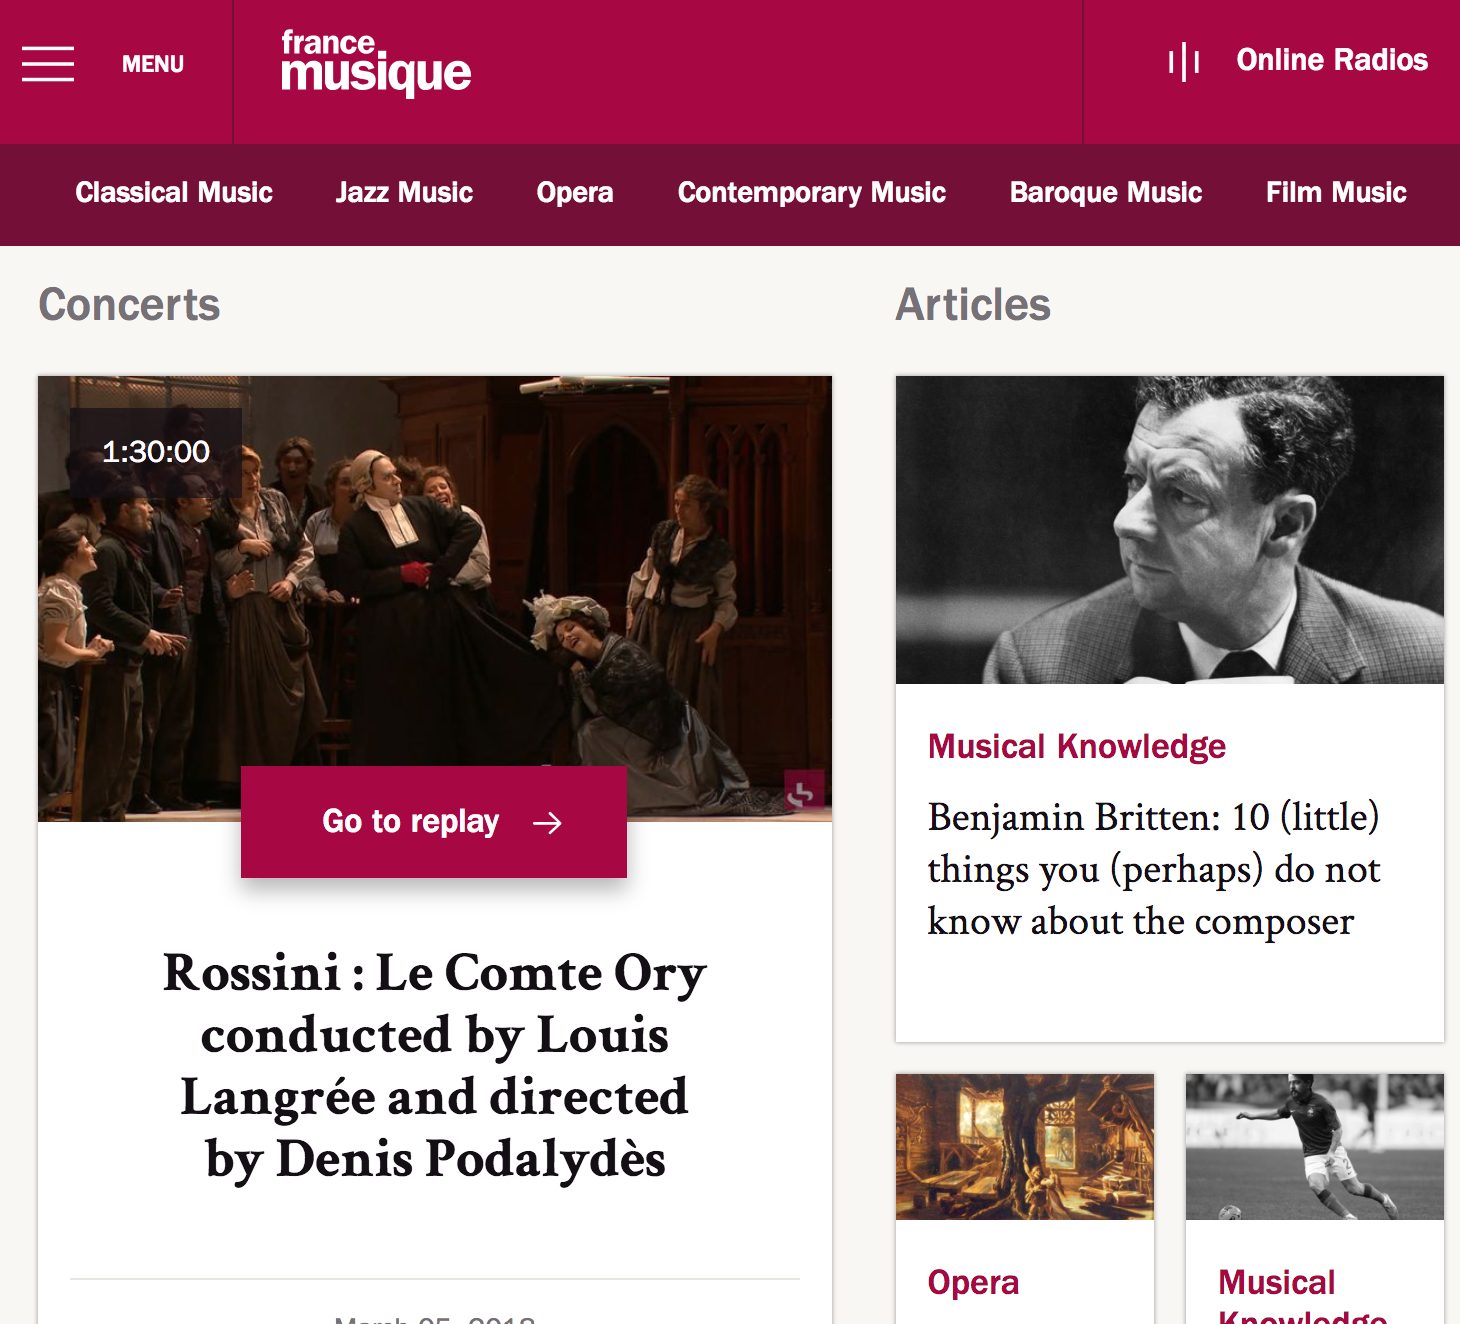Image resolution: width=1460 pixels, height=1324 pixels.
Task: Click the soccer player article thumbnail
Action: point(1314,1147)
